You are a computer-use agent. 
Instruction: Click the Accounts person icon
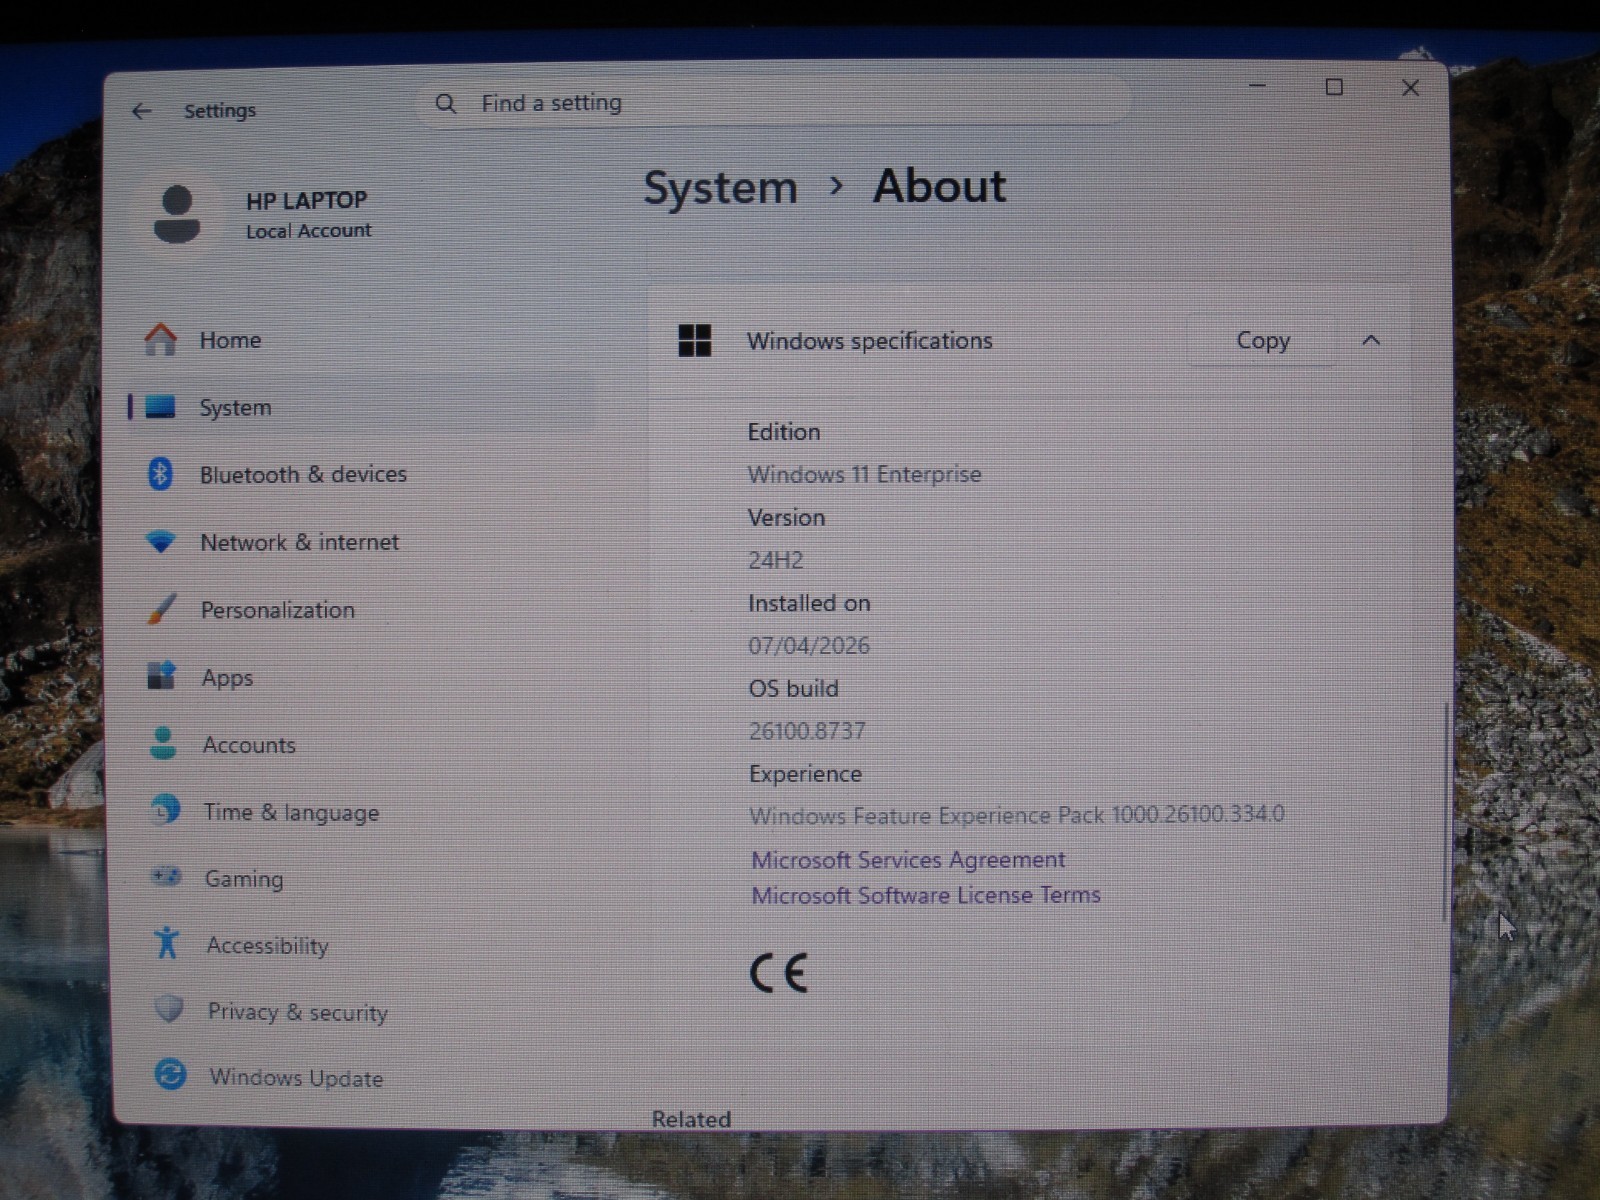pos(163,743)
